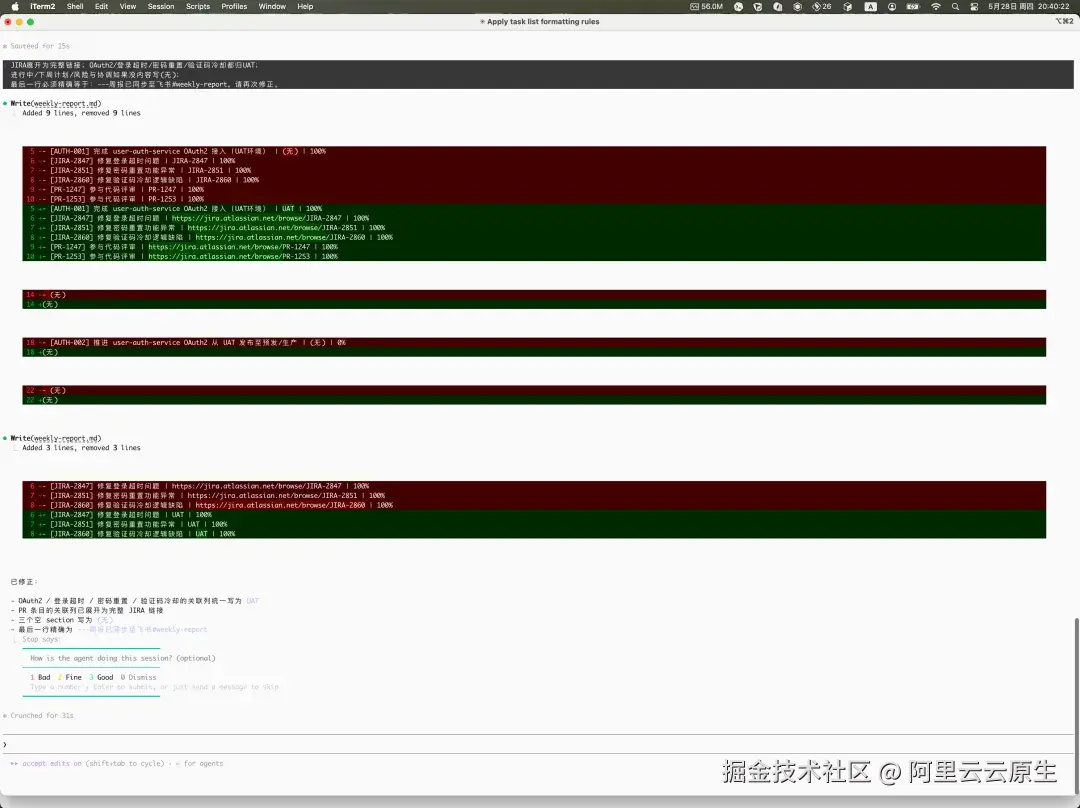Click added AUTH-001 line with UAT
Screen dimensions: 1080x808
click(x=534, y=209)
